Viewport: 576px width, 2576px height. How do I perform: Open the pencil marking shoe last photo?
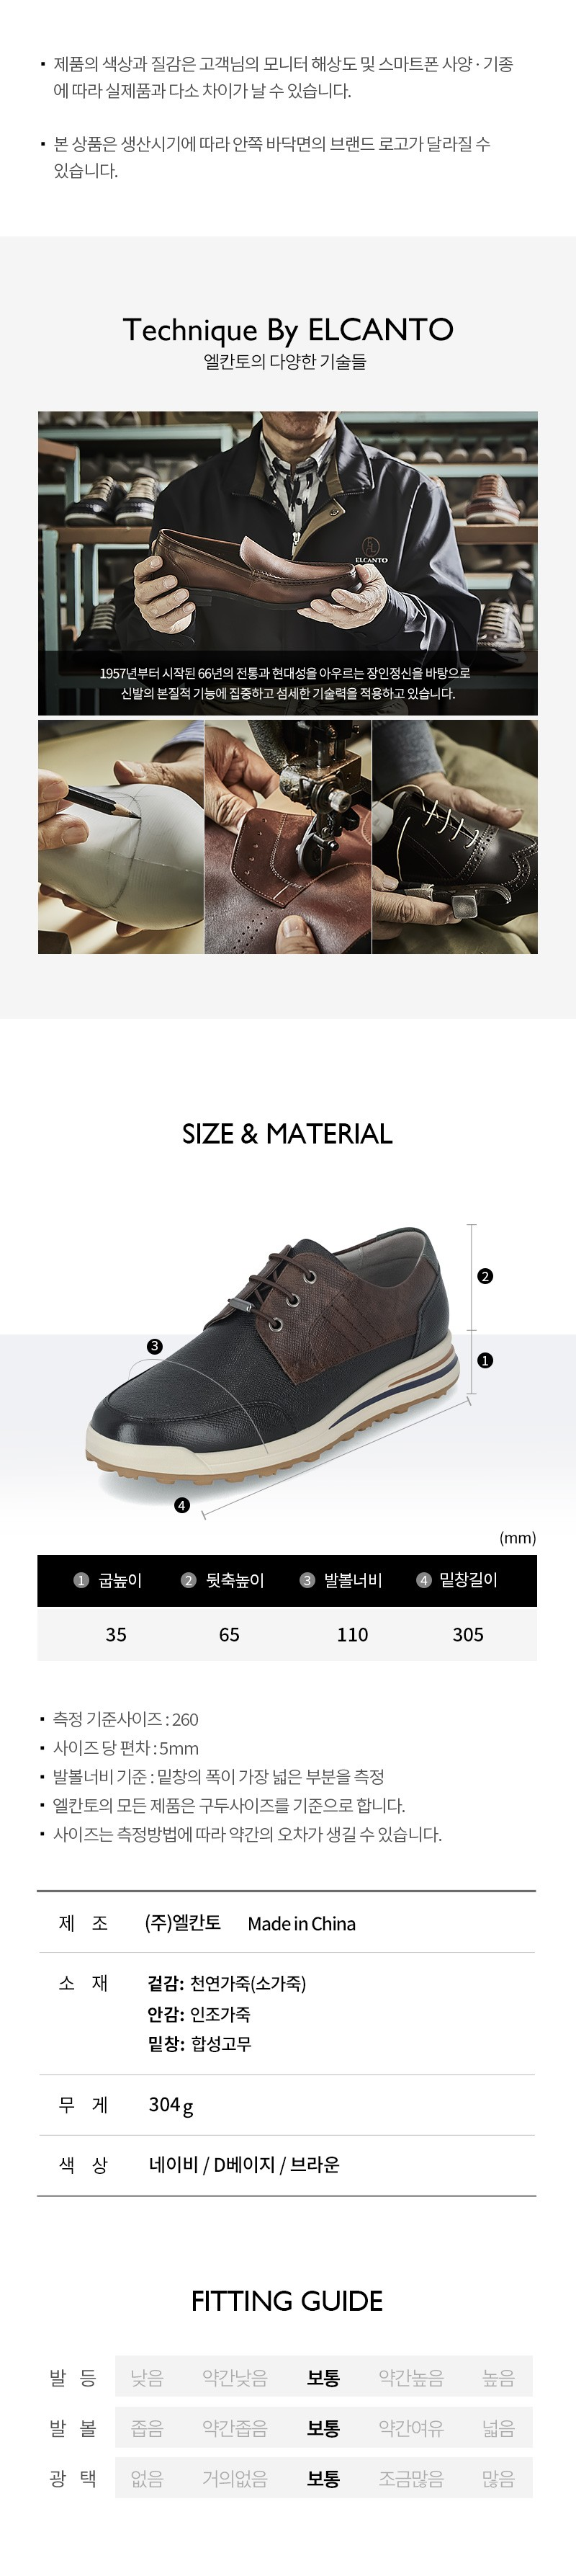(x=121, y=837)
